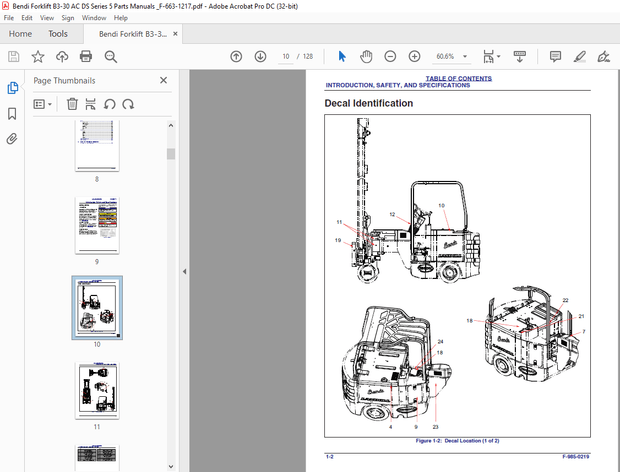Click the thumbnails panel scrollbar handle

tap(171, 154)
